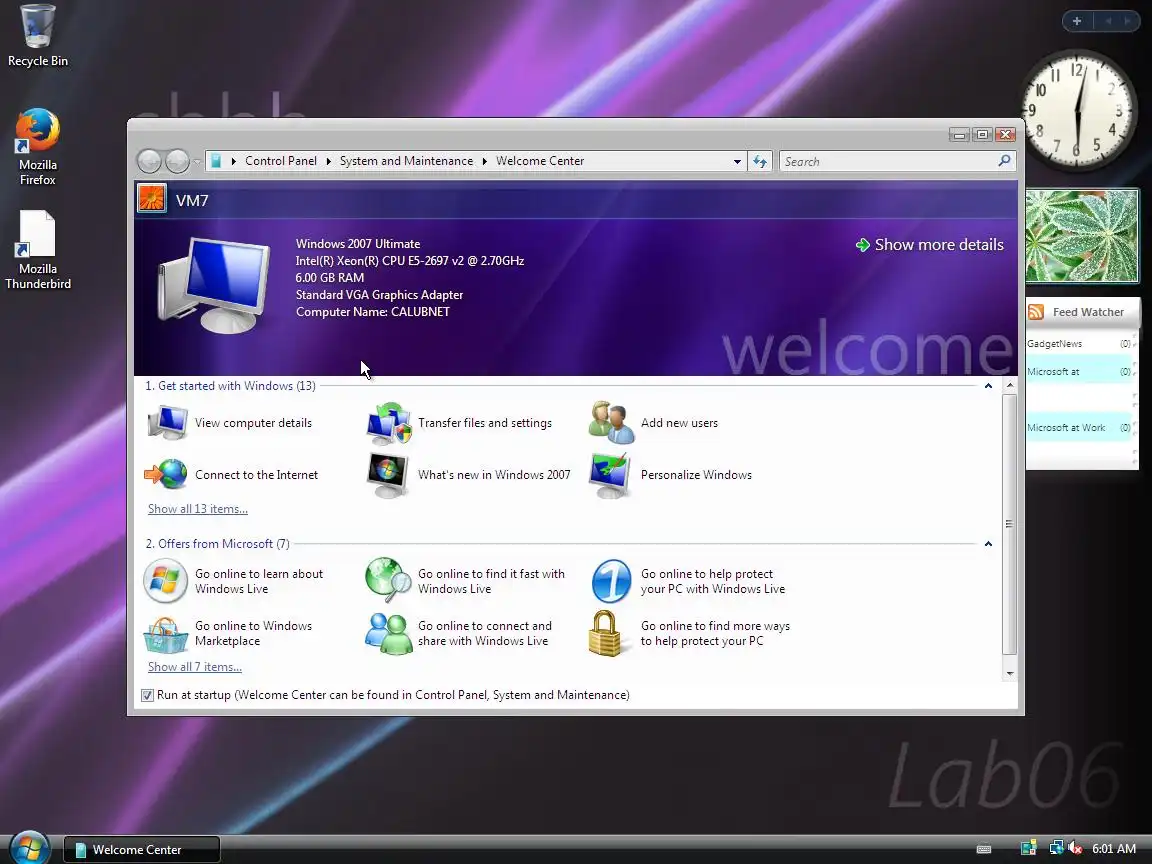Click the Personalize Windows icon
This screenshot has height=864, width=1152.
click(x=611, y=475)
